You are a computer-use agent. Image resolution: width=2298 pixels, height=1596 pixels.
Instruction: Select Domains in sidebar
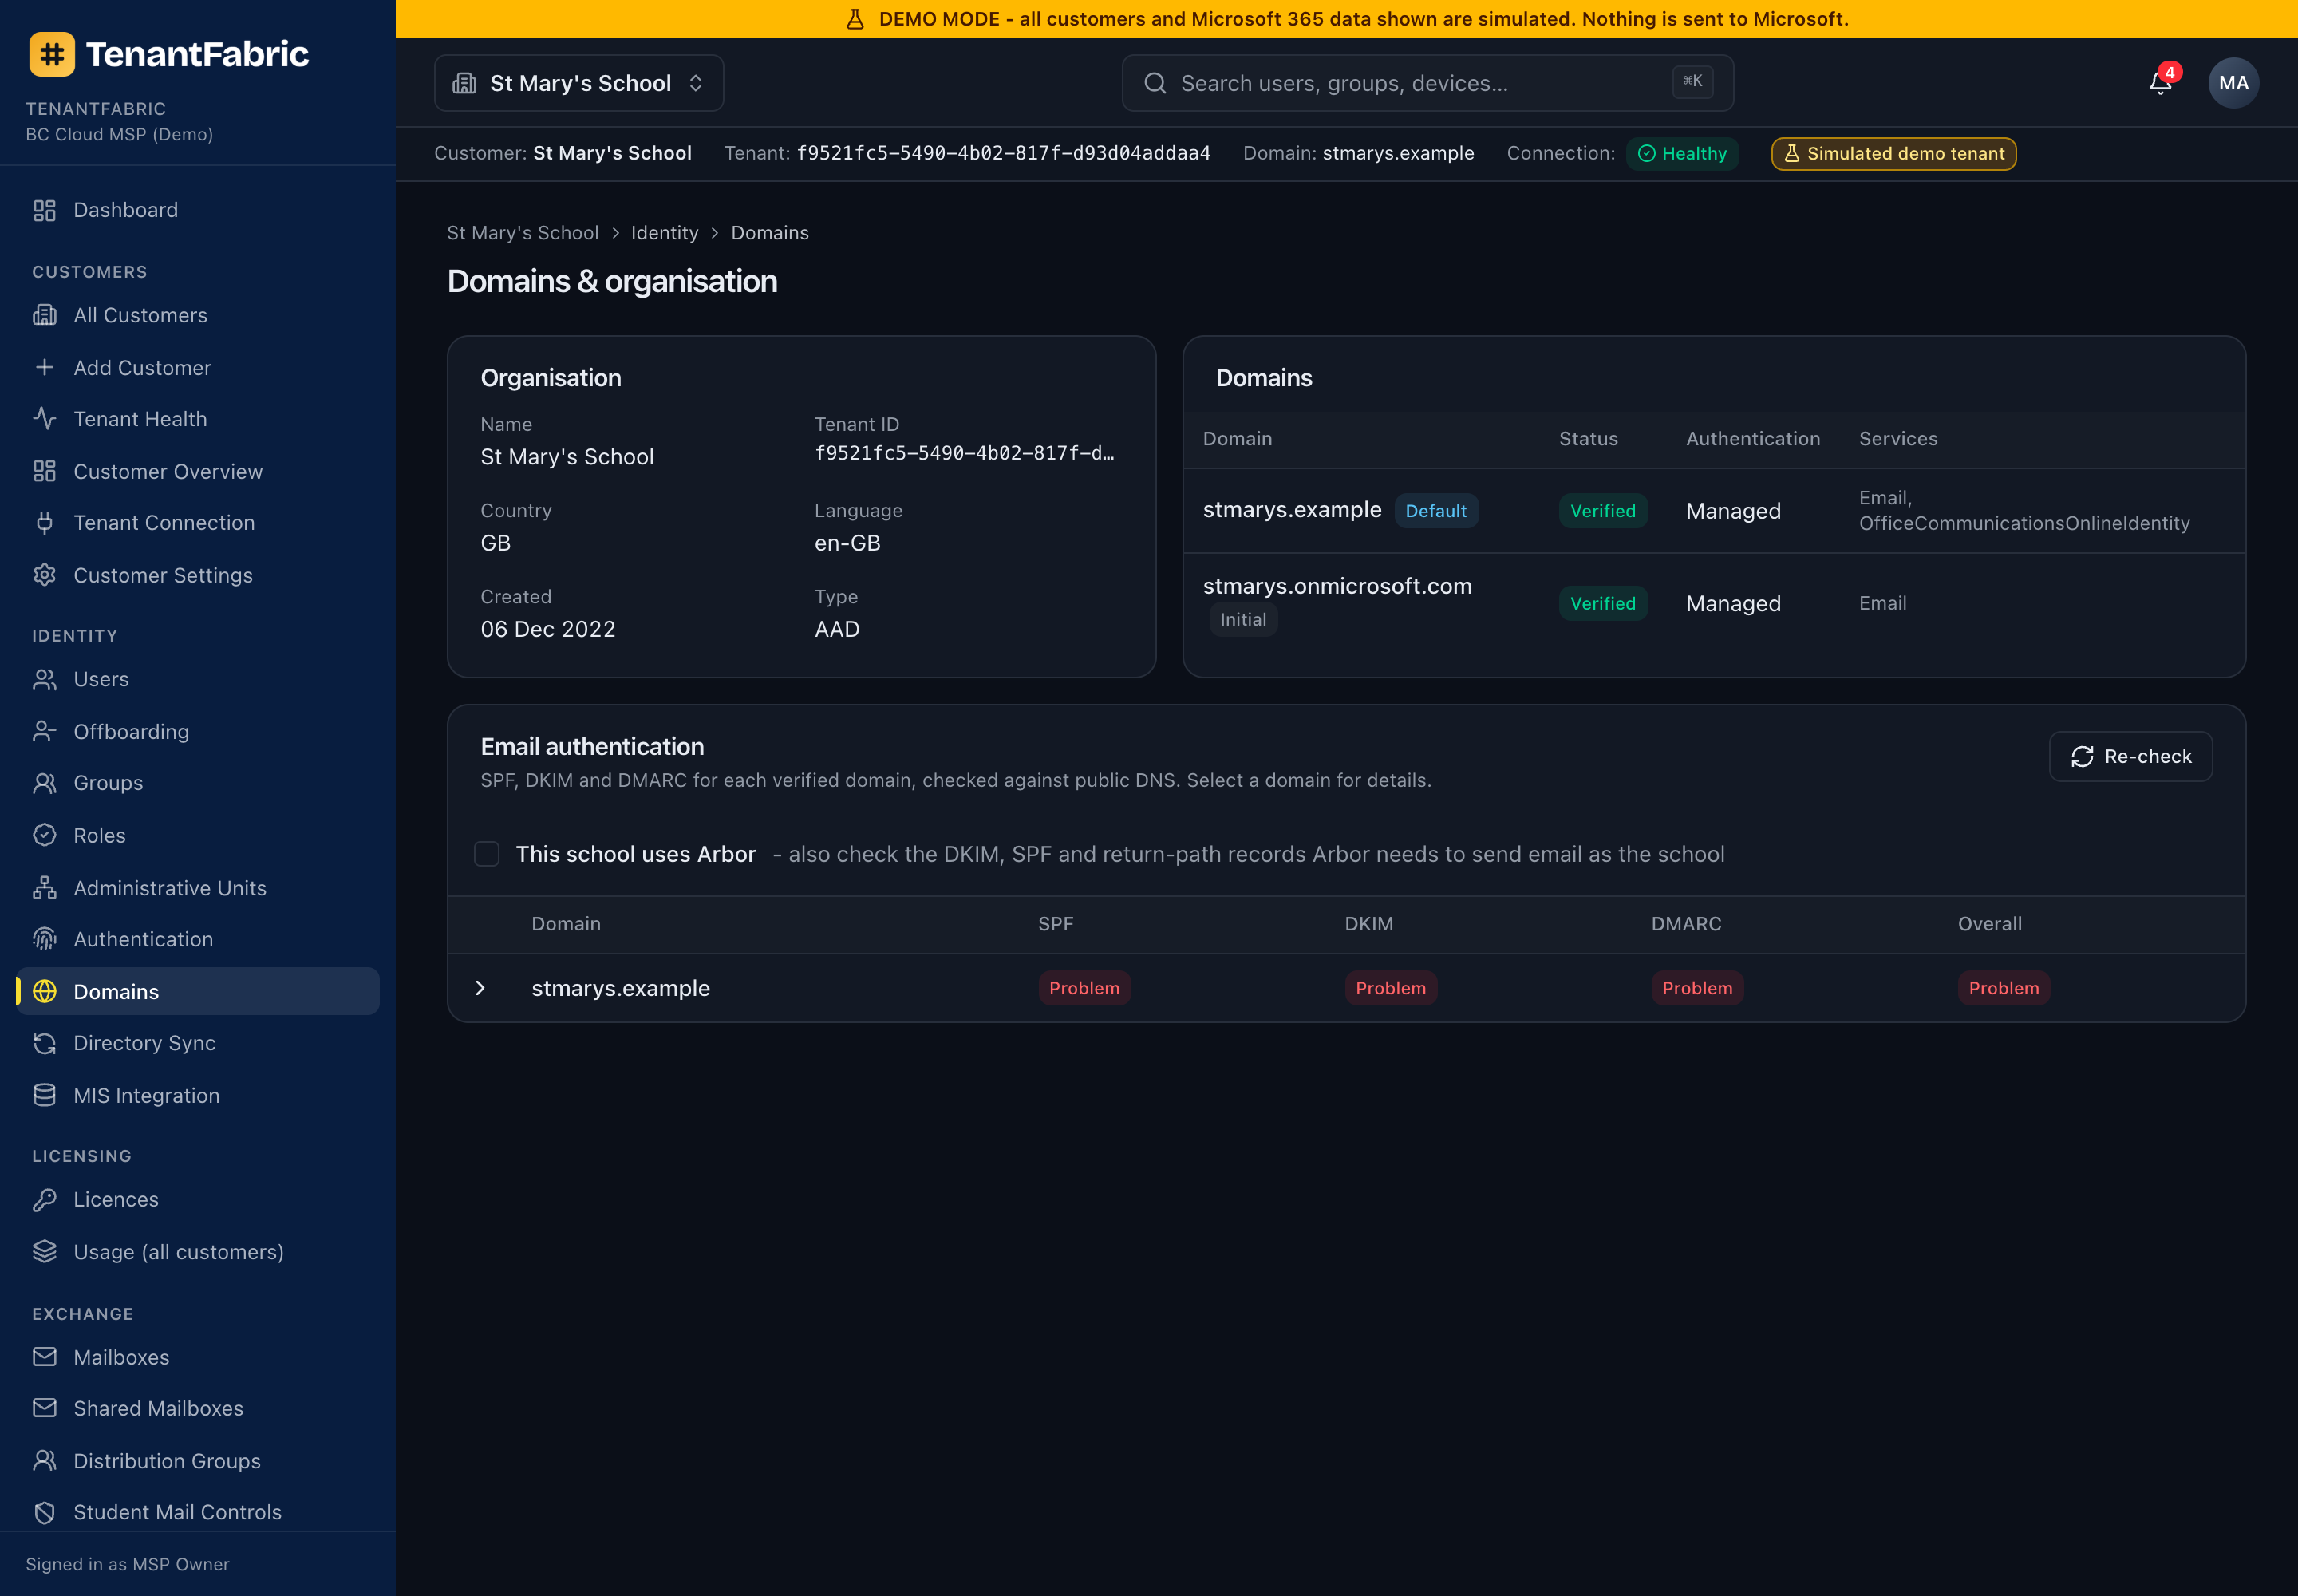pyautogui.click(x=198, y=991)
